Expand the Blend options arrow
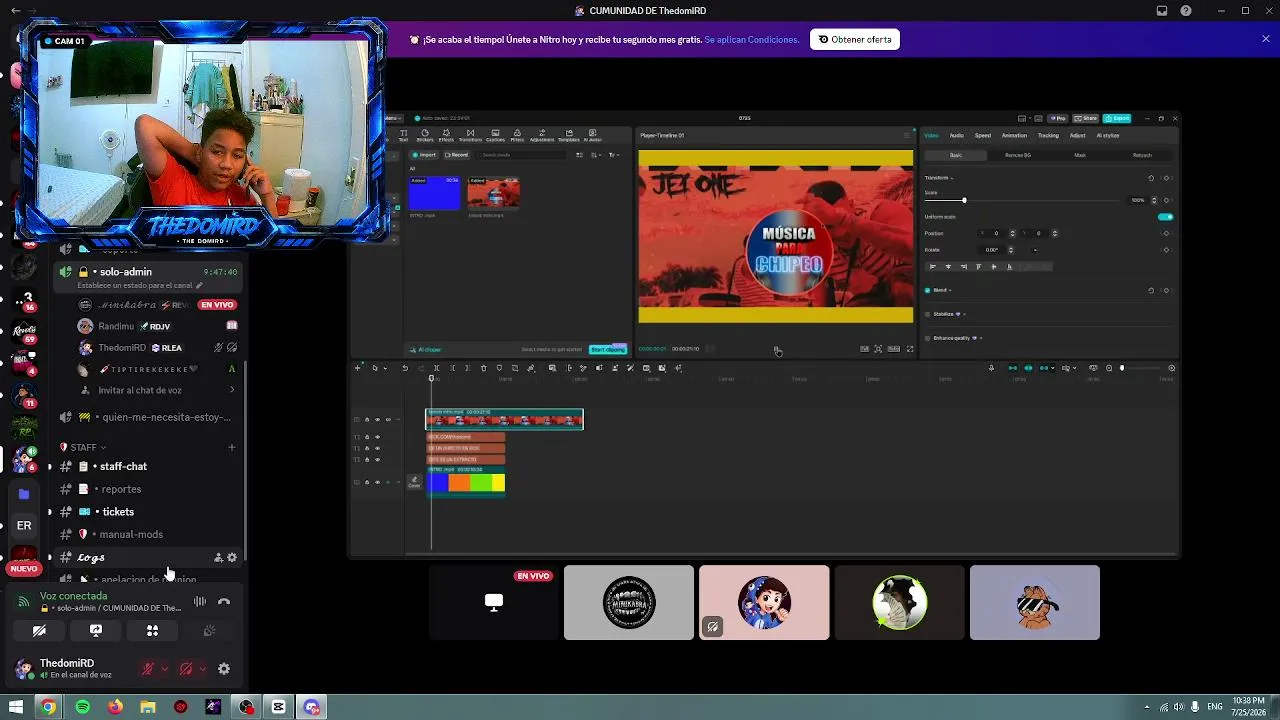 (950, 290)
